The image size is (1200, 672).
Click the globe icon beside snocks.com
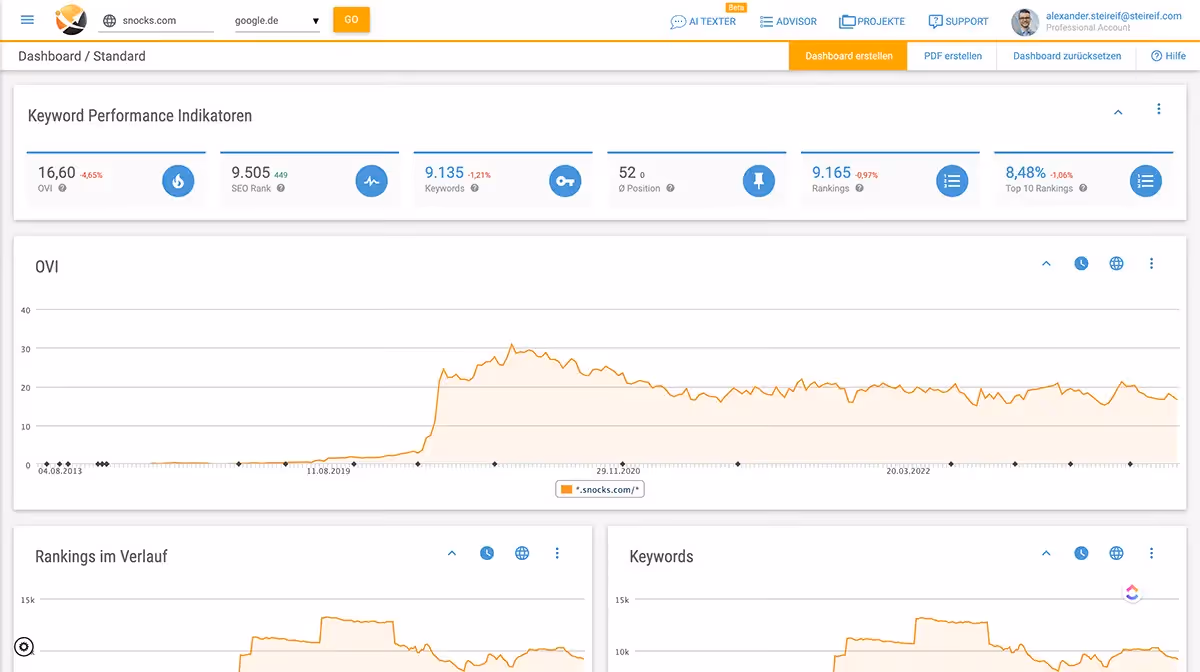pyautogui.click(x=109, y=20)
